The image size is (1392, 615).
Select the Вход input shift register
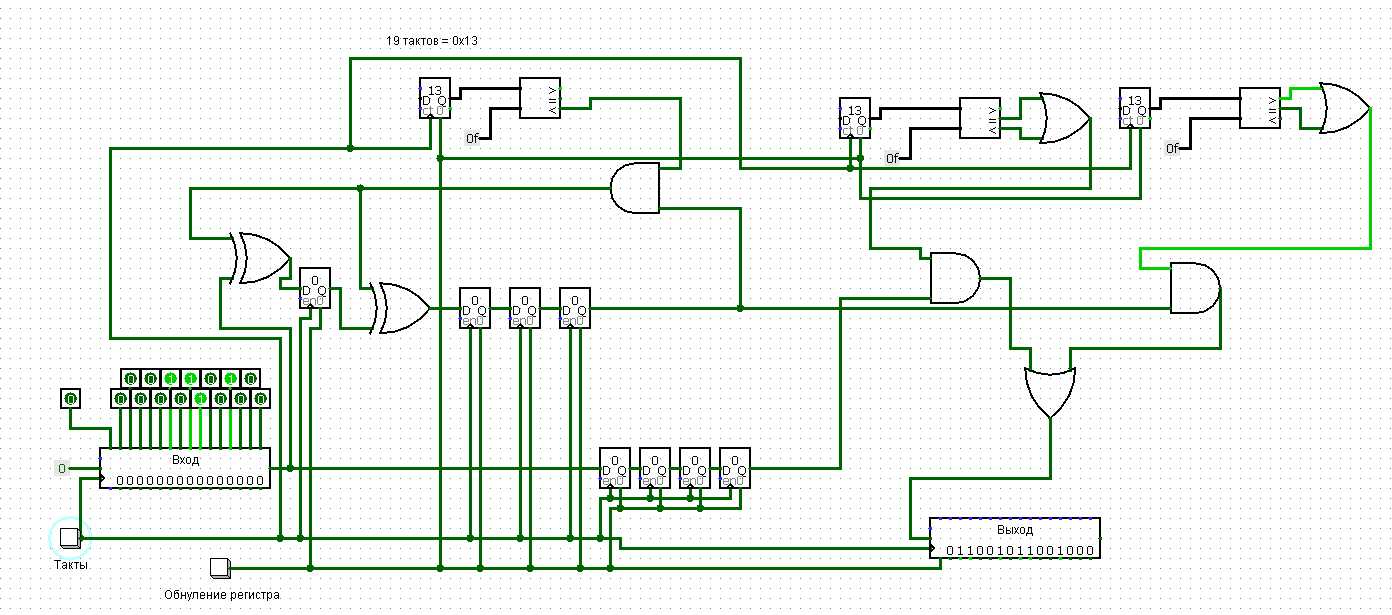click(x=185, y=468)
